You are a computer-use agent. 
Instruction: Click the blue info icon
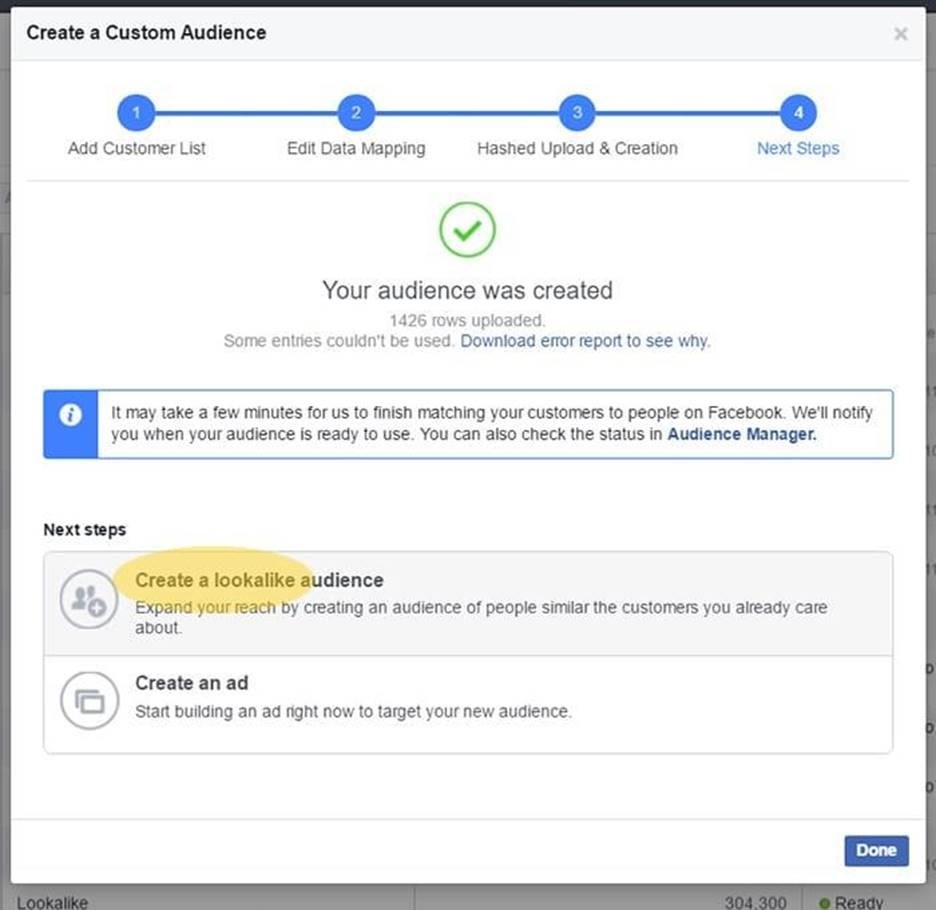pos(70,415)
